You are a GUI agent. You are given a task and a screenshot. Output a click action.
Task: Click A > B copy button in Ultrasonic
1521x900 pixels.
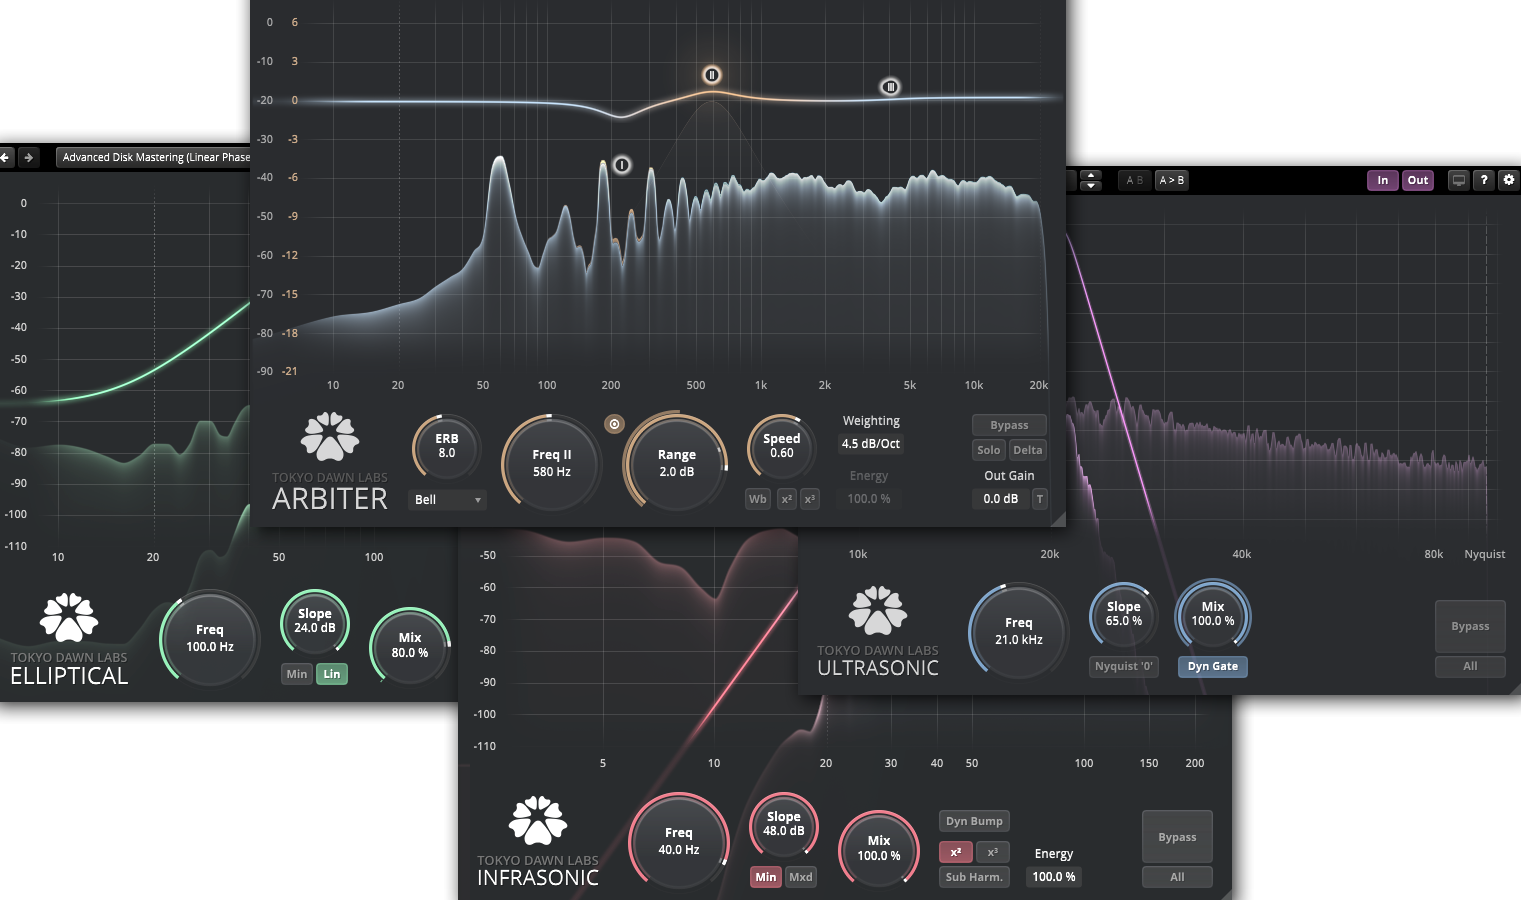1171,180
